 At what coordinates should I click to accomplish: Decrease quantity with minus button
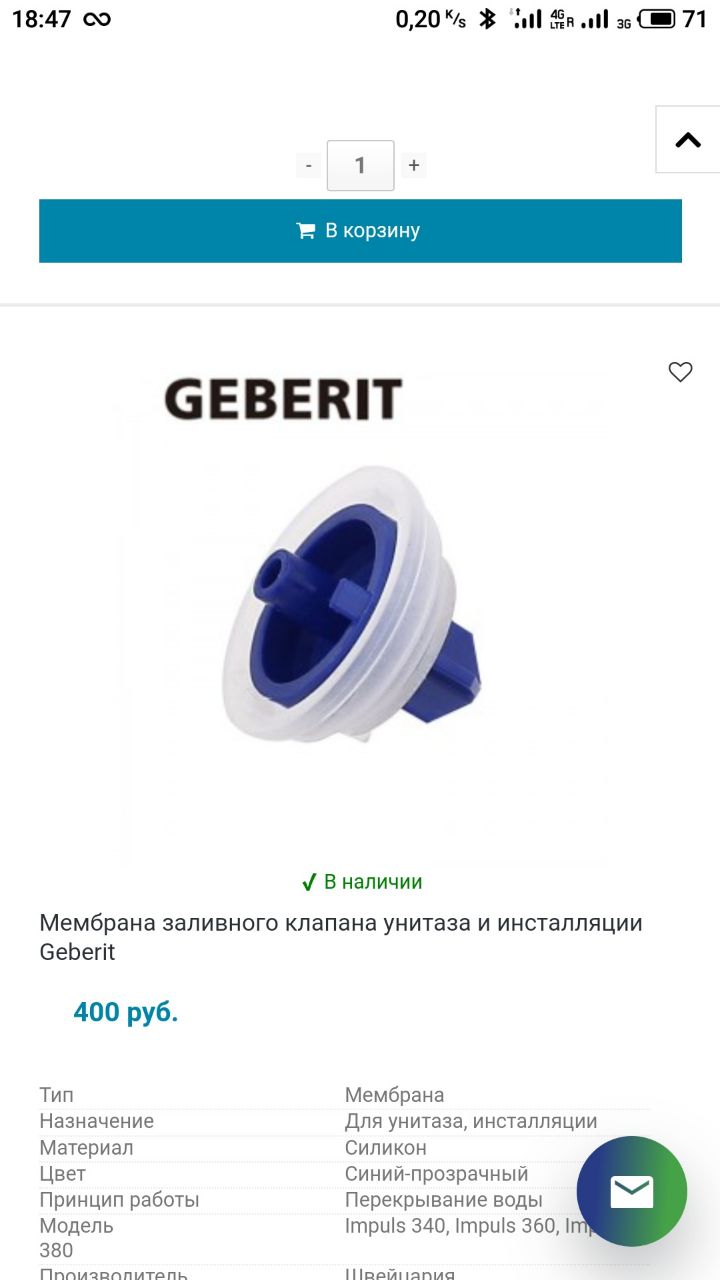pyautogui.click(x=309, y=166)
